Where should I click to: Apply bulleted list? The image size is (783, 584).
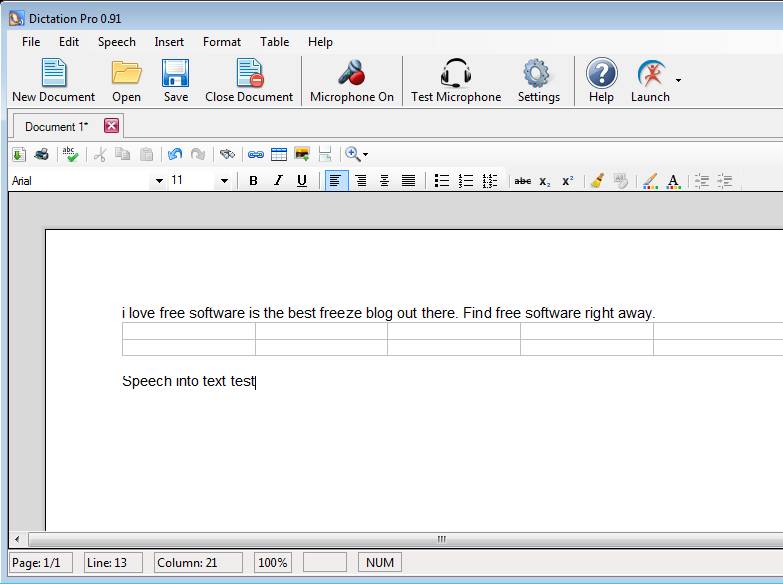[441, 181]
